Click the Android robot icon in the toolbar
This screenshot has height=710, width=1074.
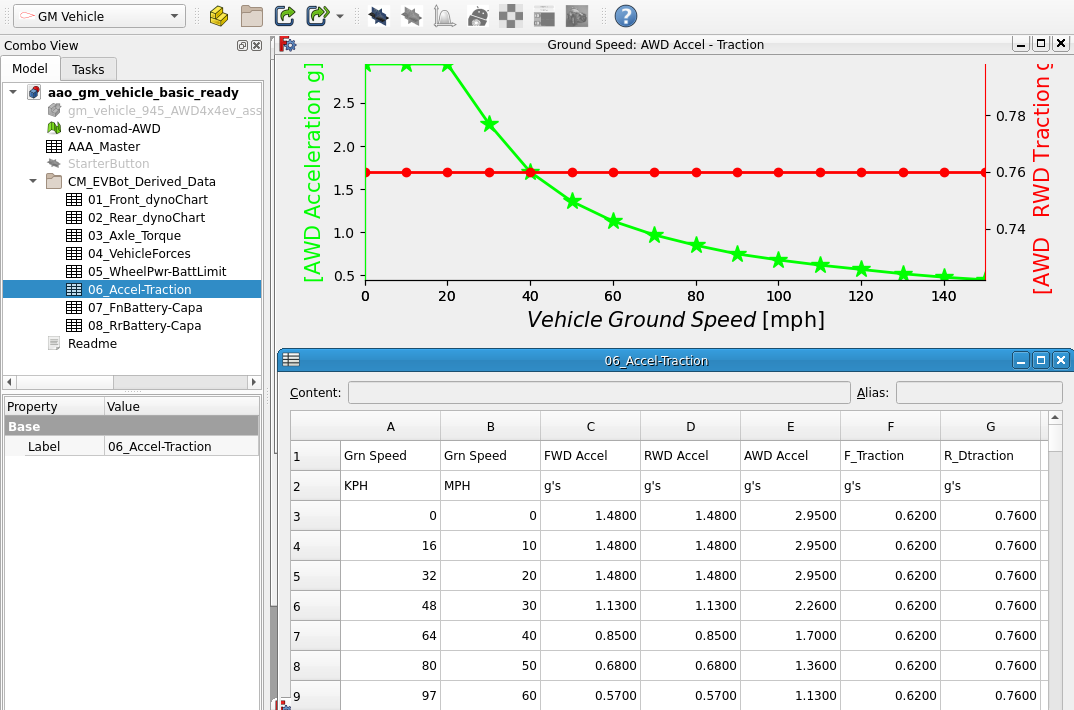[478, 16]
